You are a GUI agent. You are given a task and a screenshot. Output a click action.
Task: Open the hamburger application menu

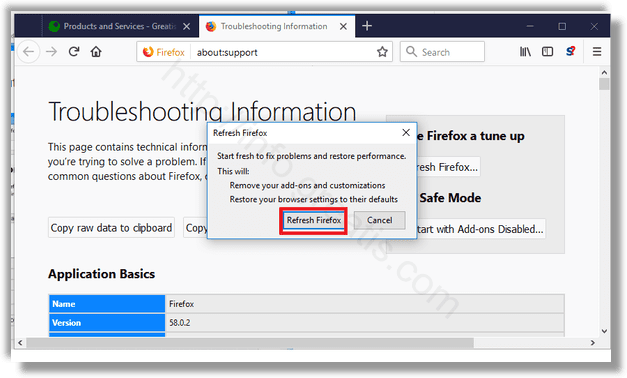597,52
